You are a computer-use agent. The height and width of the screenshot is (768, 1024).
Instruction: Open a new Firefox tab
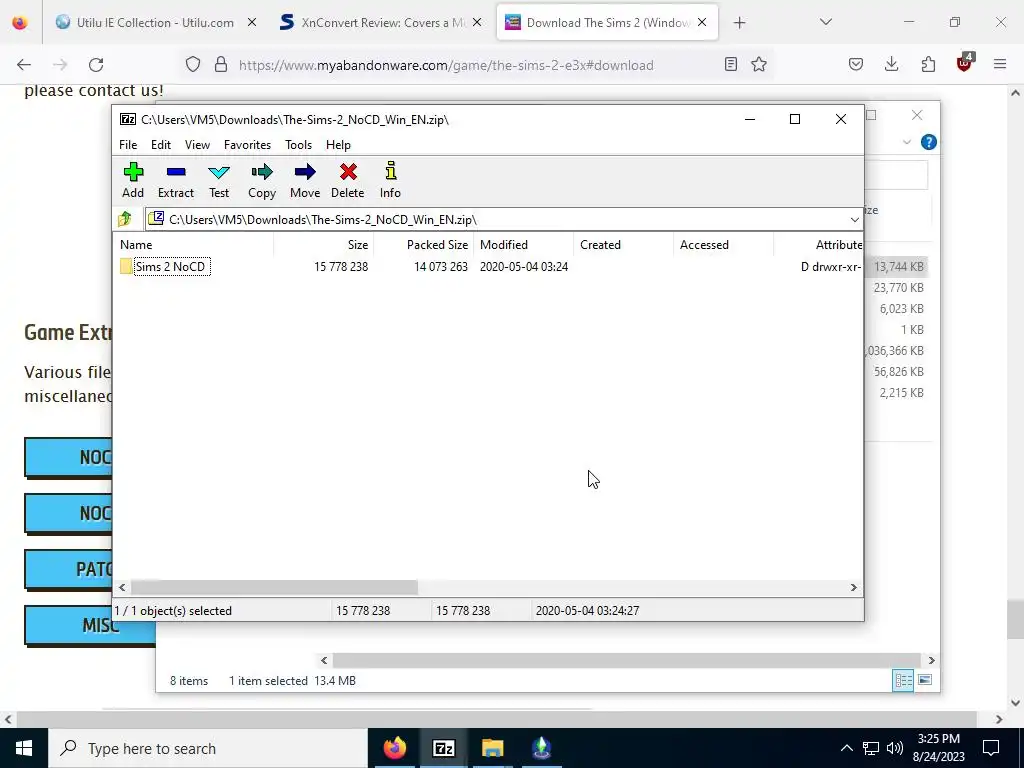pyautogui.click(x=739, y=23)
